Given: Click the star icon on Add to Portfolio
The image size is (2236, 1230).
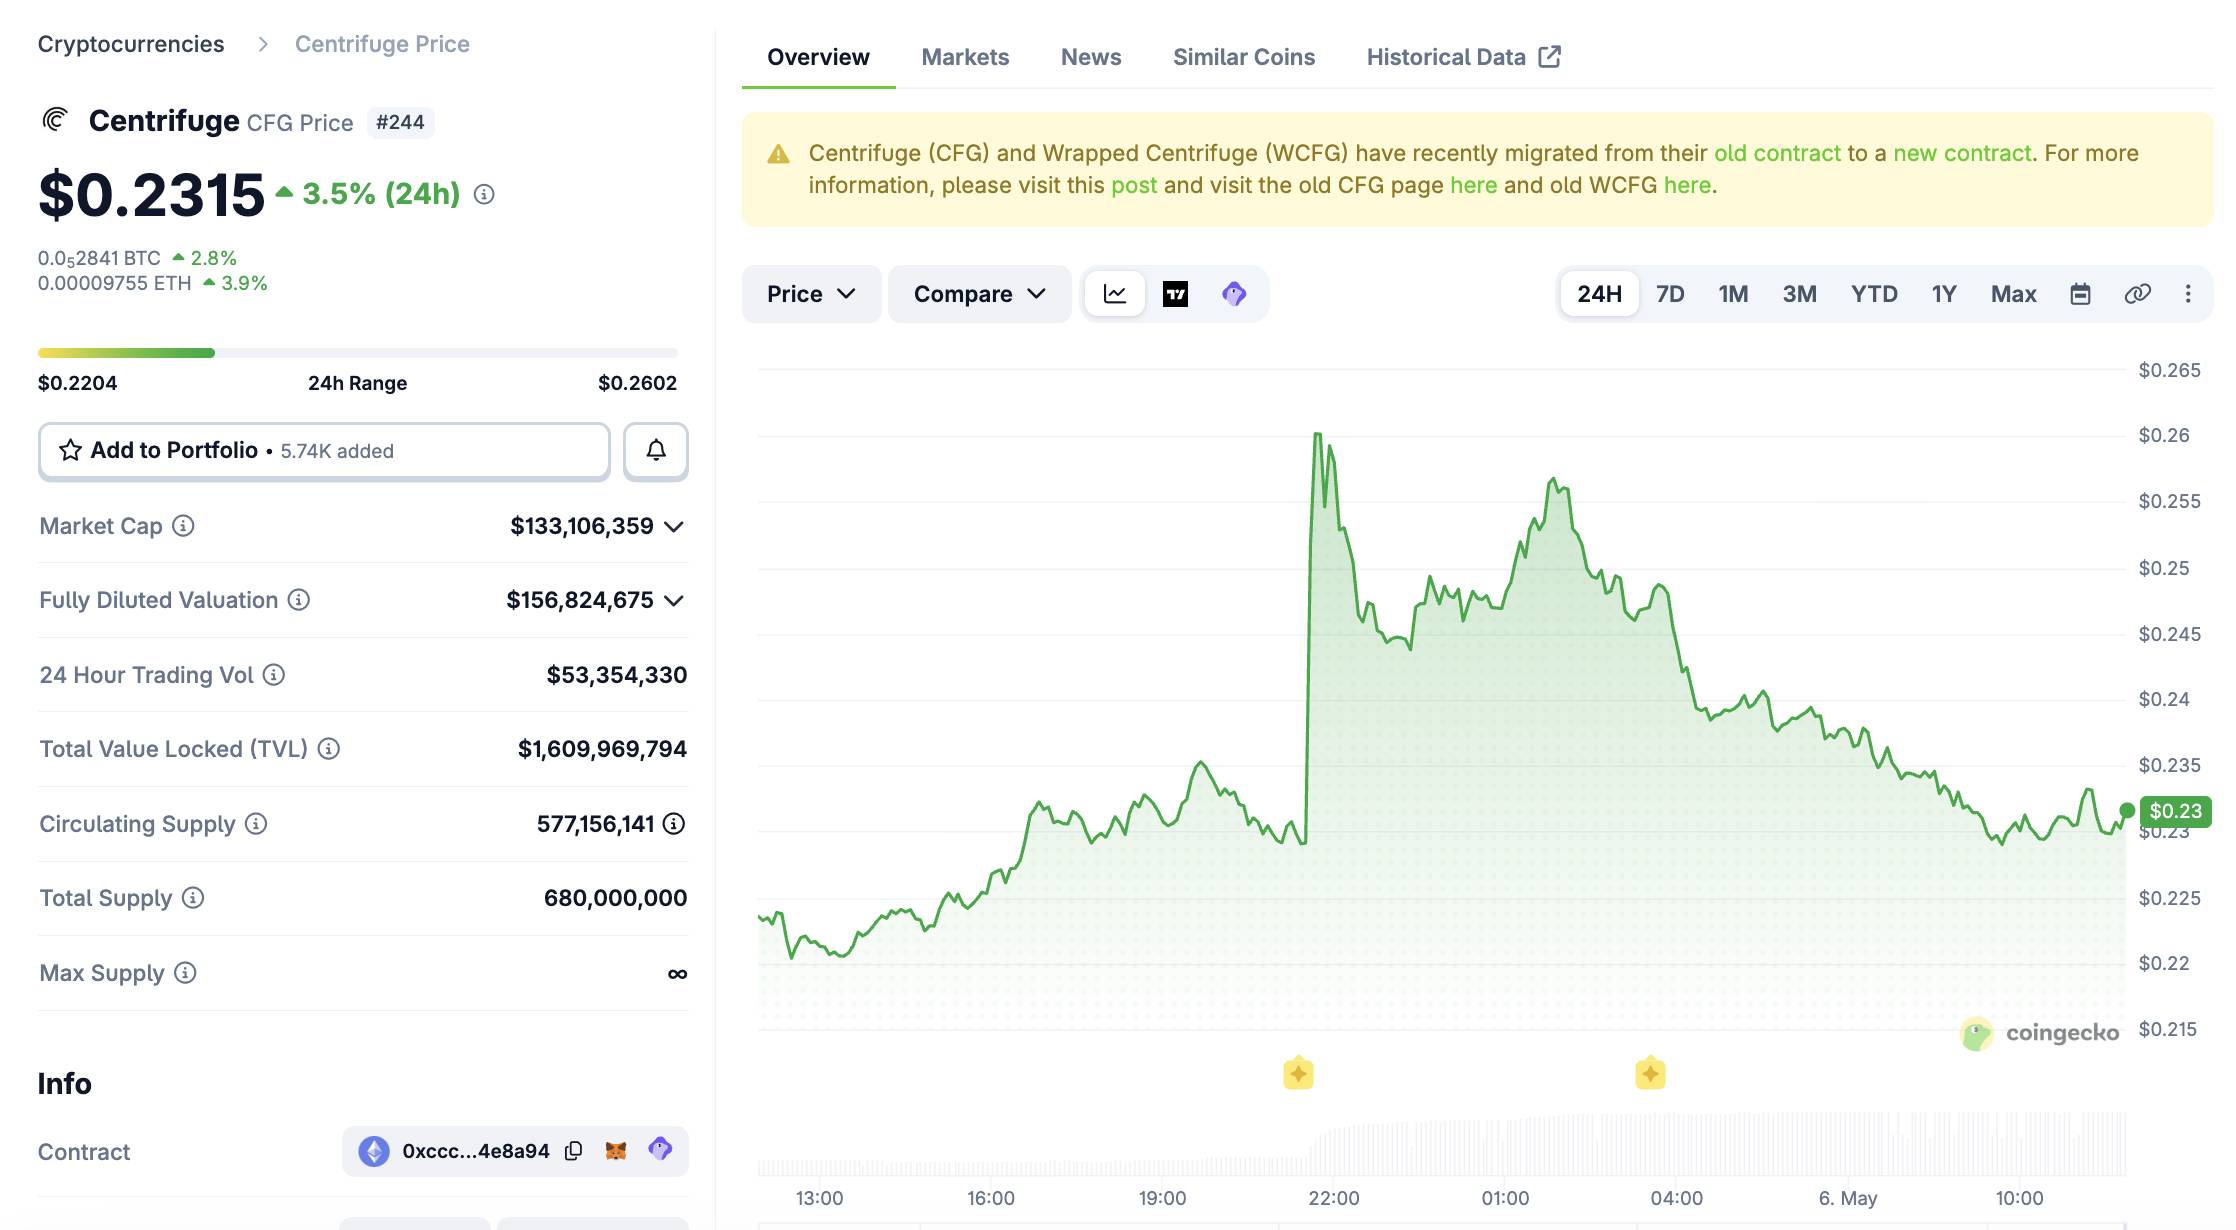Looking at the screenshot, I should [x=70, y=451].
